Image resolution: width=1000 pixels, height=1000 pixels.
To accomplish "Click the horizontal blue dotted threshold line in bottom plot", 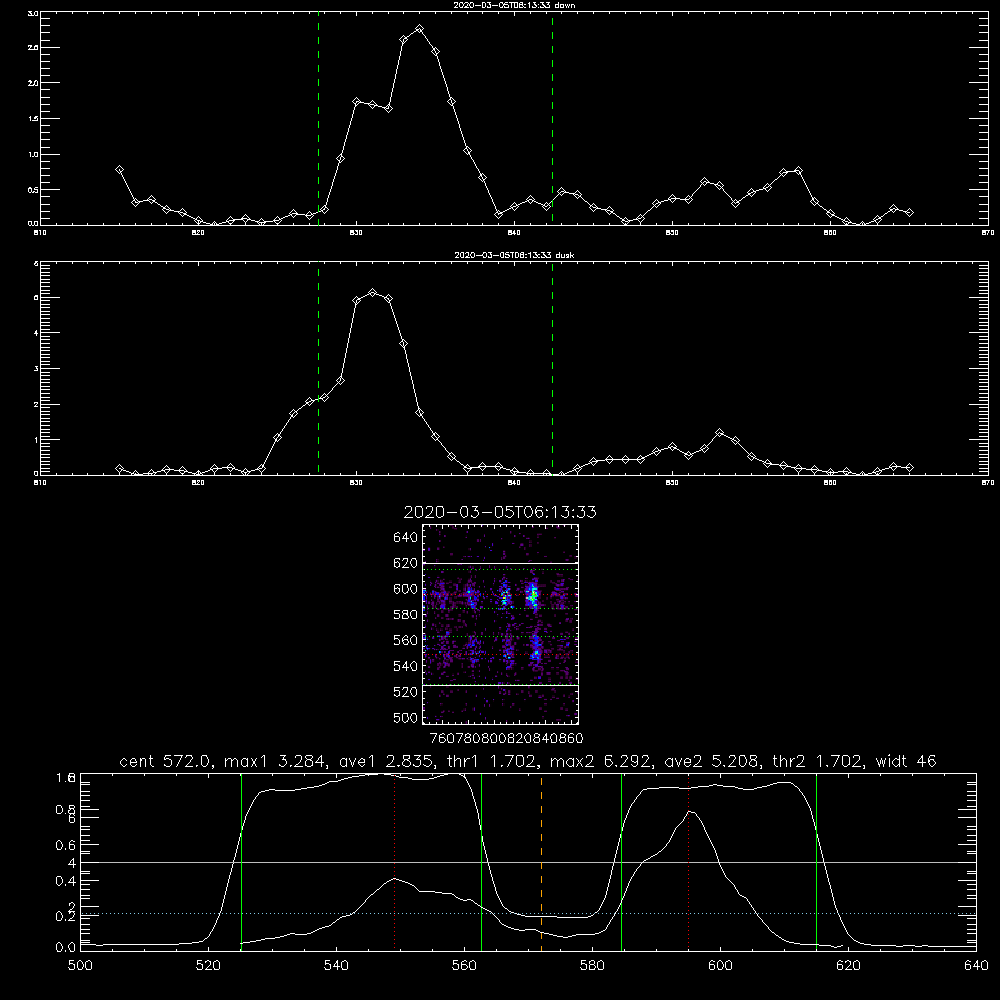I will 528,914.
